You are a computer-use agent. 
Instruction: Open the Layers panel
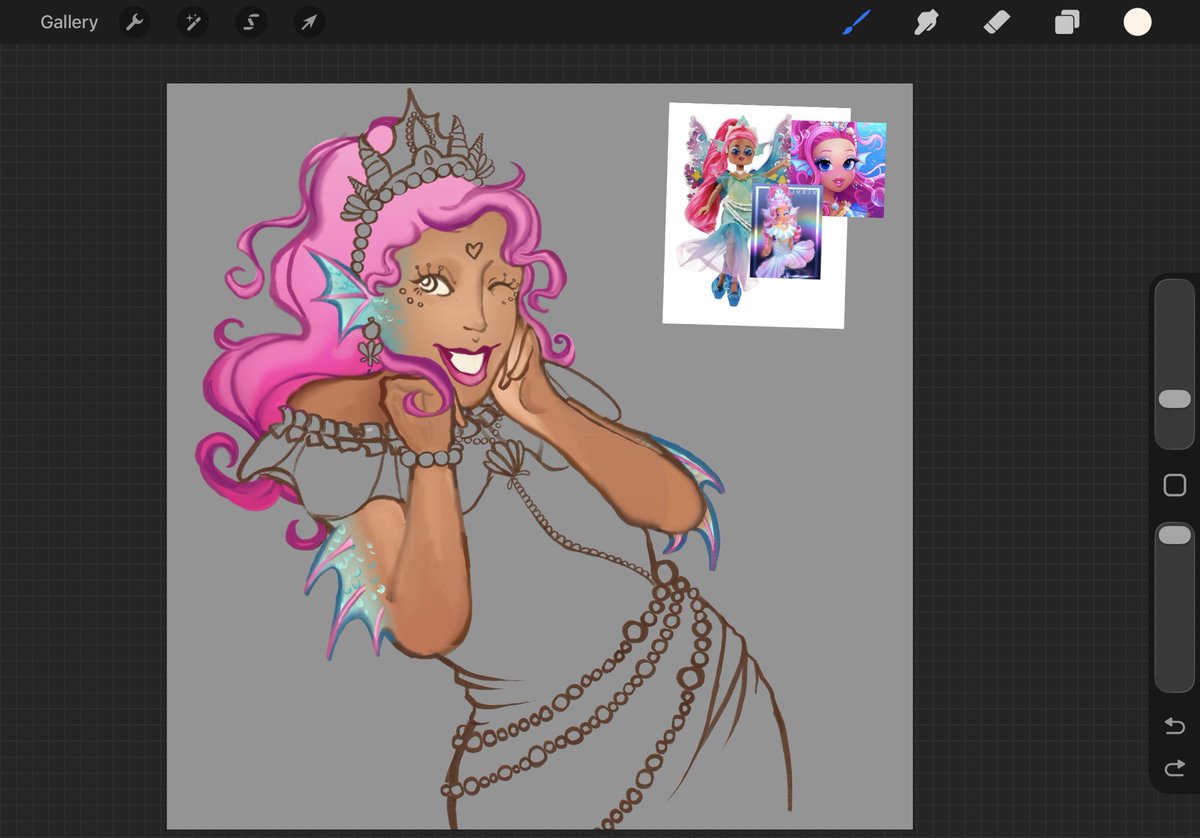(x=1067, y=22)
